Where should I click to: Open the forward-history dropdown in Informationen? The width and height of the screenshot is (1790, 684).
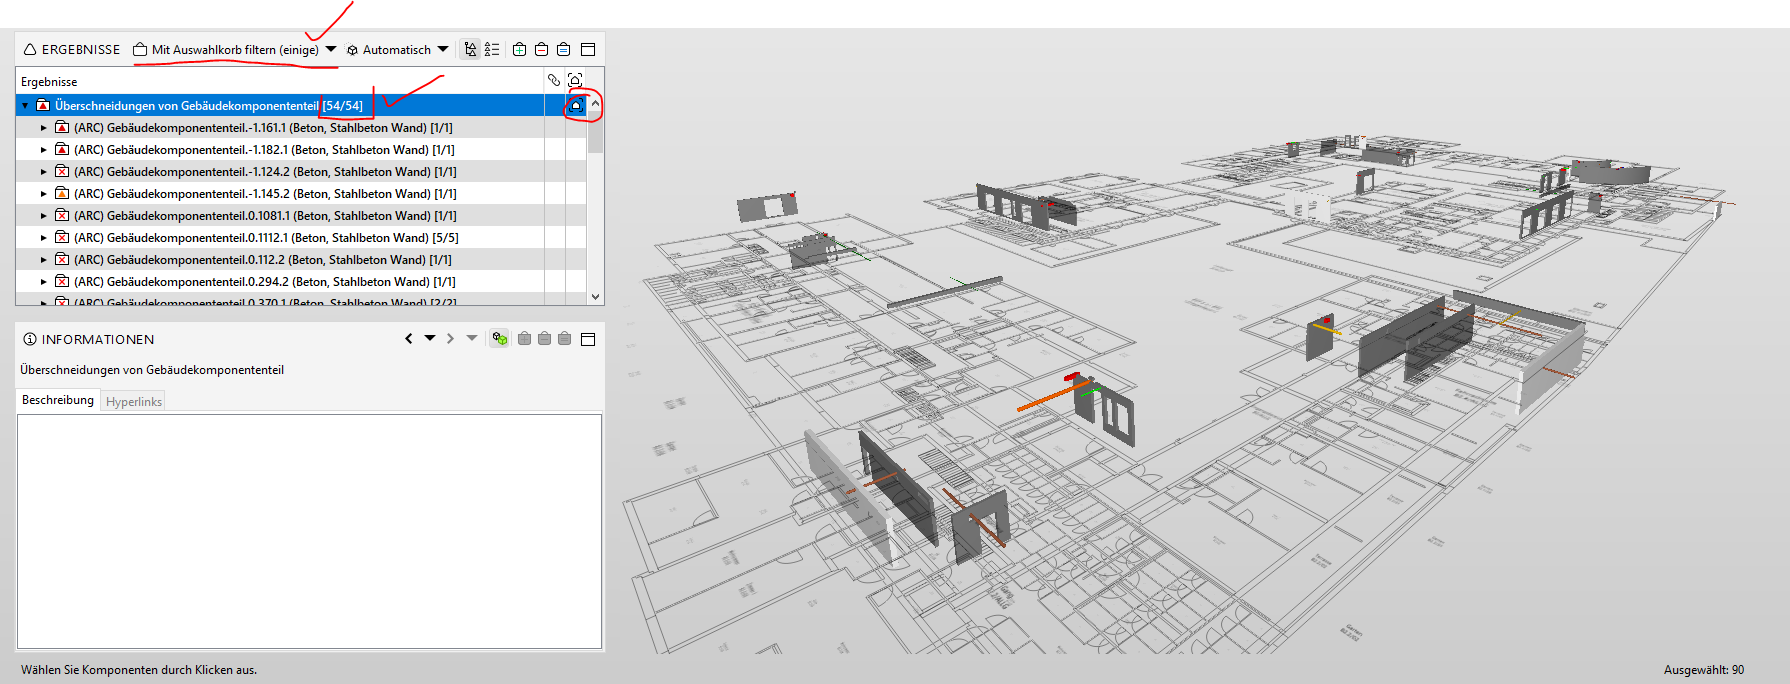coord(472,339)
